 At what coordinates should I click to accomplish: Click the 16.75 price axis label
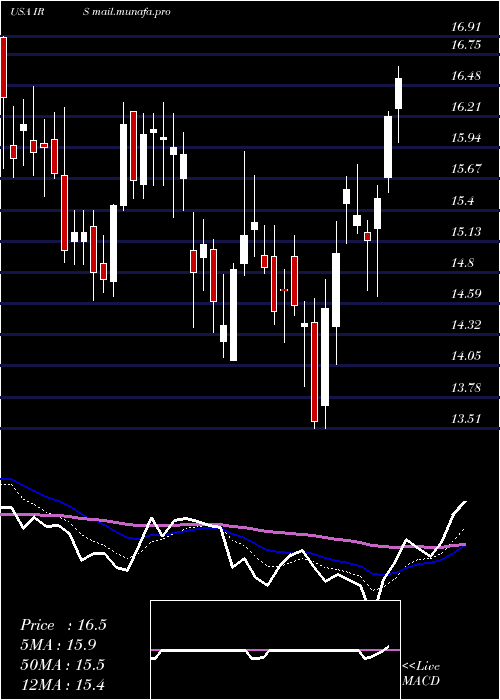coord(466,45)
